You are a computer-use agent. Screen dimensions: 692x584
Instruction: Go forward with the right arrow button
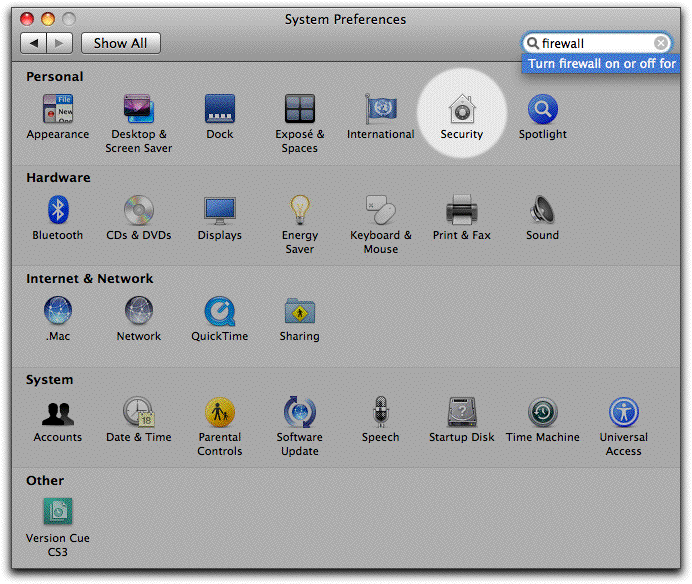click(60, 43)
